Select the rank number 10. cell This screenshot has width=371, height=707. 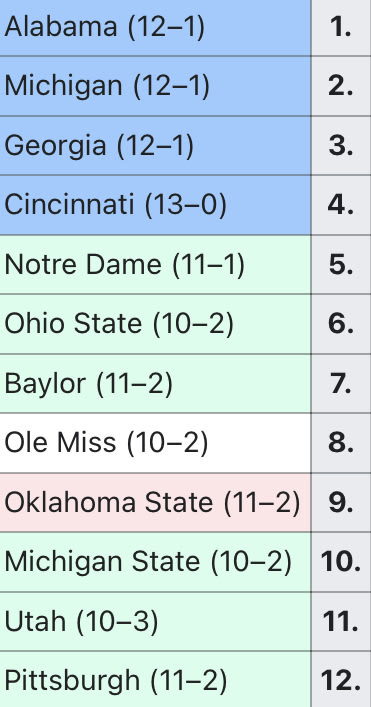tap(341, 562)
